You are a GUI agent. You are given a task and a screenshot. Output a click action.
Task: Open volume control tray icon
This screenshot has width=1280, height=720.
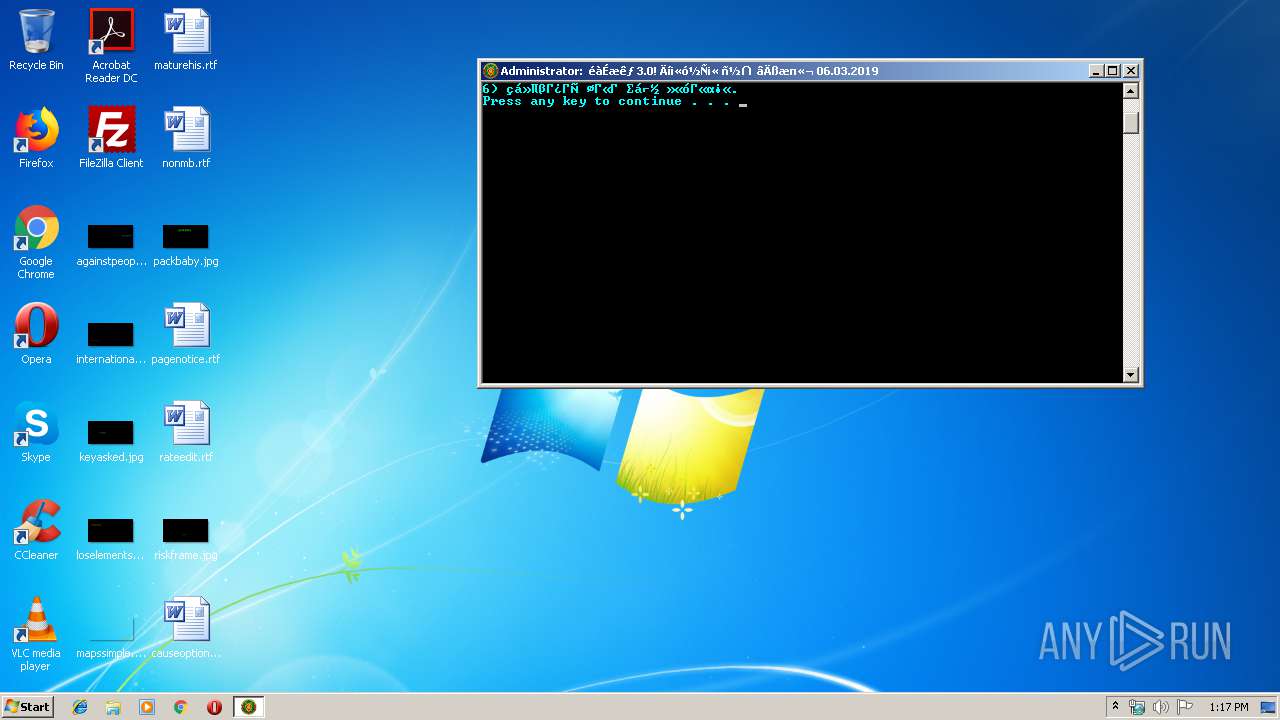(x=1161, y=707)
